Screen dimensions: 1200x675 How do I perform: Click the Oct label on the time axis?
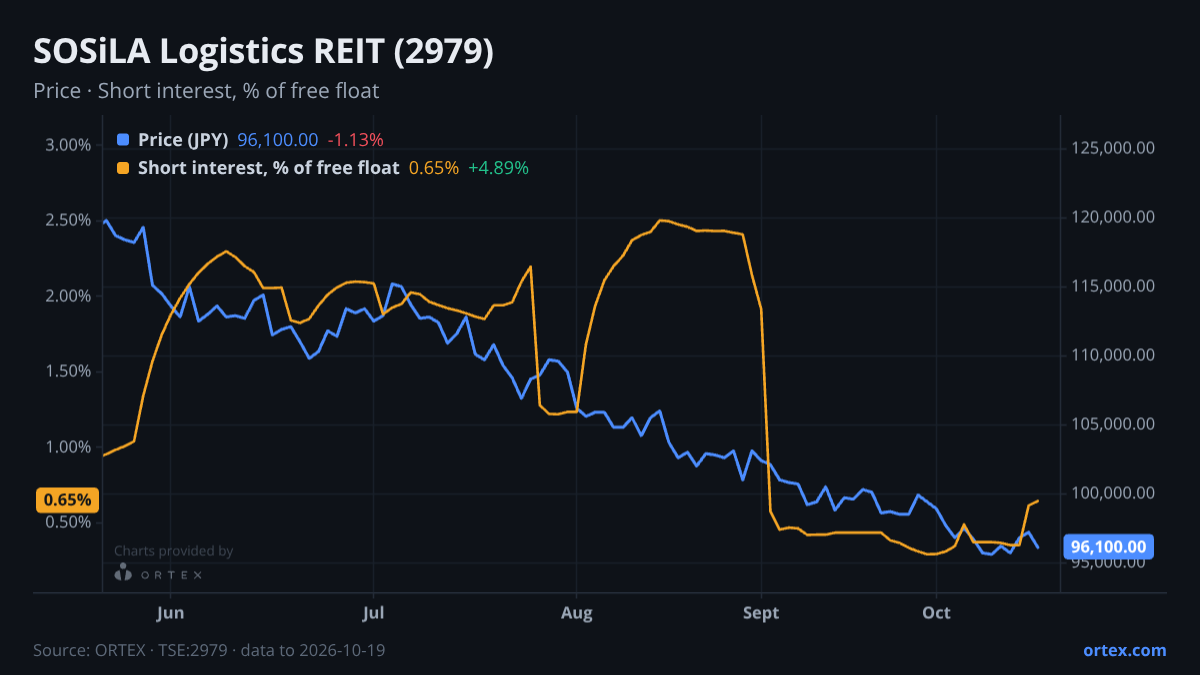[x=936, y=611]
